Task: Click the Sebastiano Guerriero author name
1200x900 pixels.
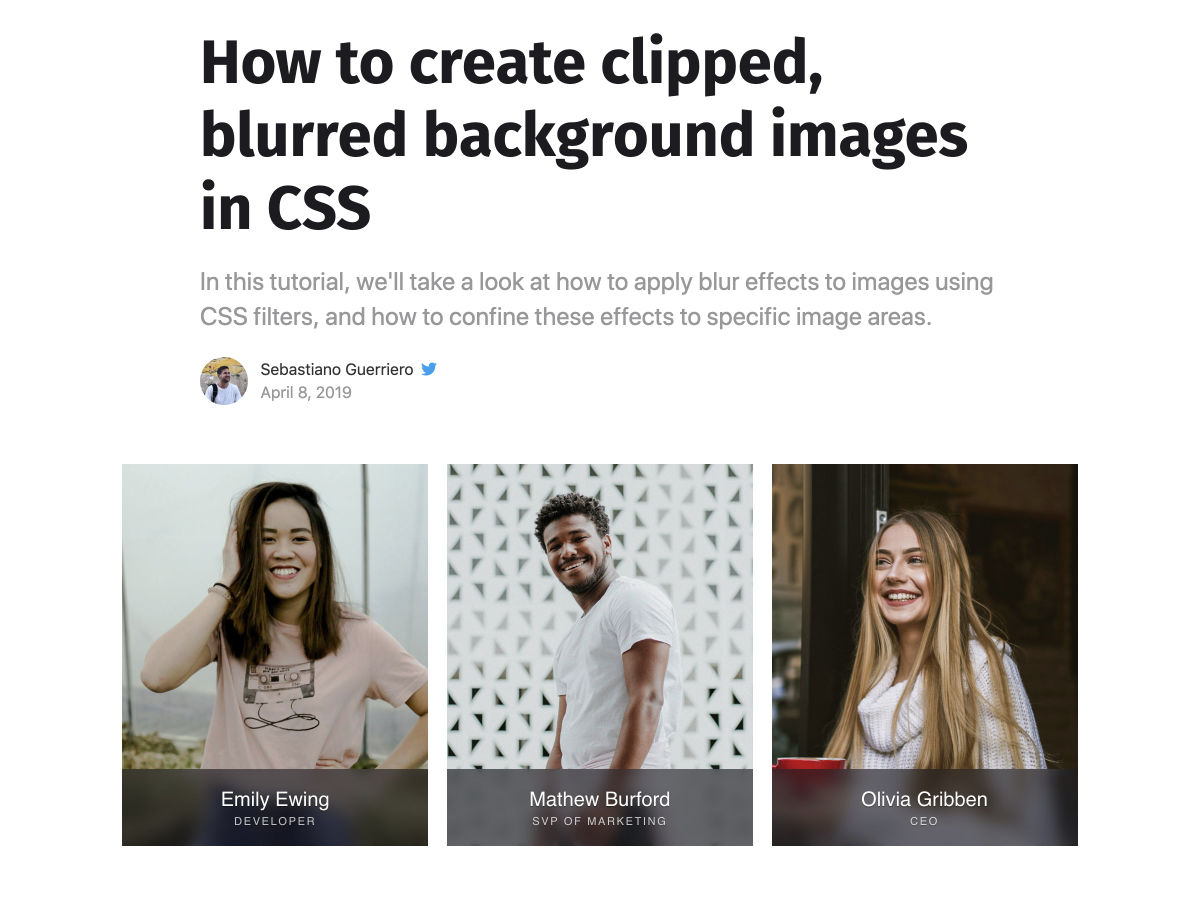Action: [337, 369]
